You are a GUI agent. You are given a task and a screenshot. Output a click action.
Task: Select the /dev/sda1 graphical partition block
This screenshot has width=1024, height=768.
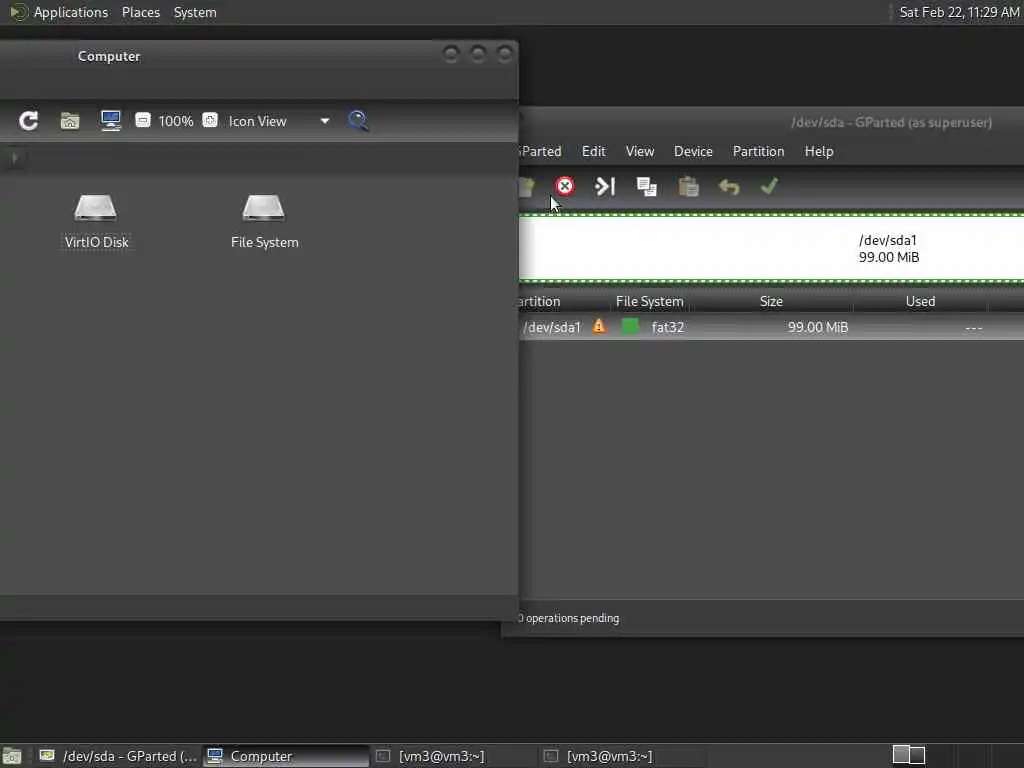tap(771, 248)
